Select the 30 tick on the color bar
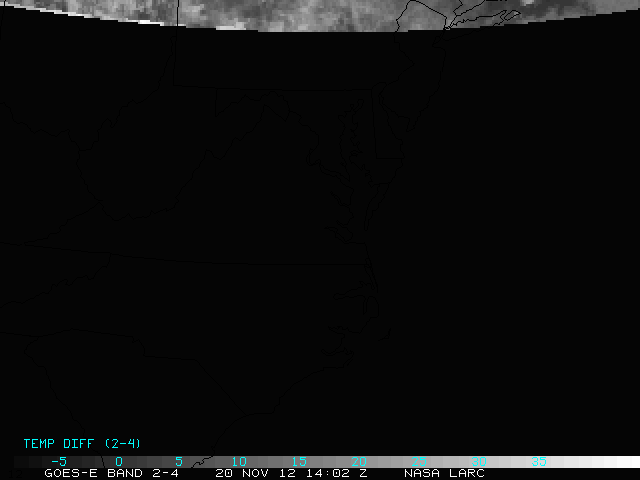 pyautogui.click(x=478, y=462)
